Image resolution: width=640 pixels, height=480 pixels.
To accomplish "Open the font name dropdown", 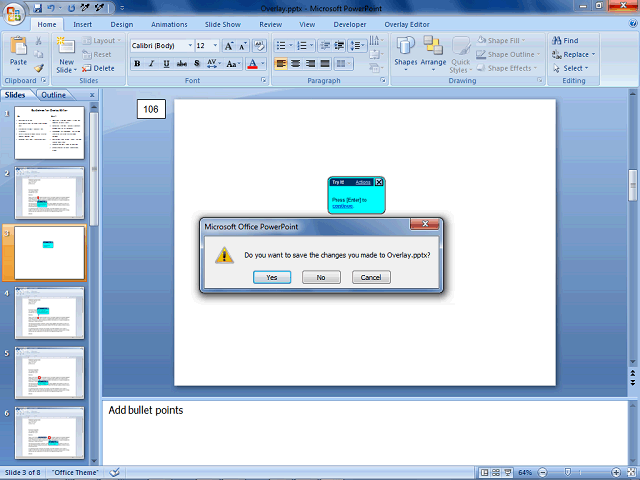I will [190, 45].
